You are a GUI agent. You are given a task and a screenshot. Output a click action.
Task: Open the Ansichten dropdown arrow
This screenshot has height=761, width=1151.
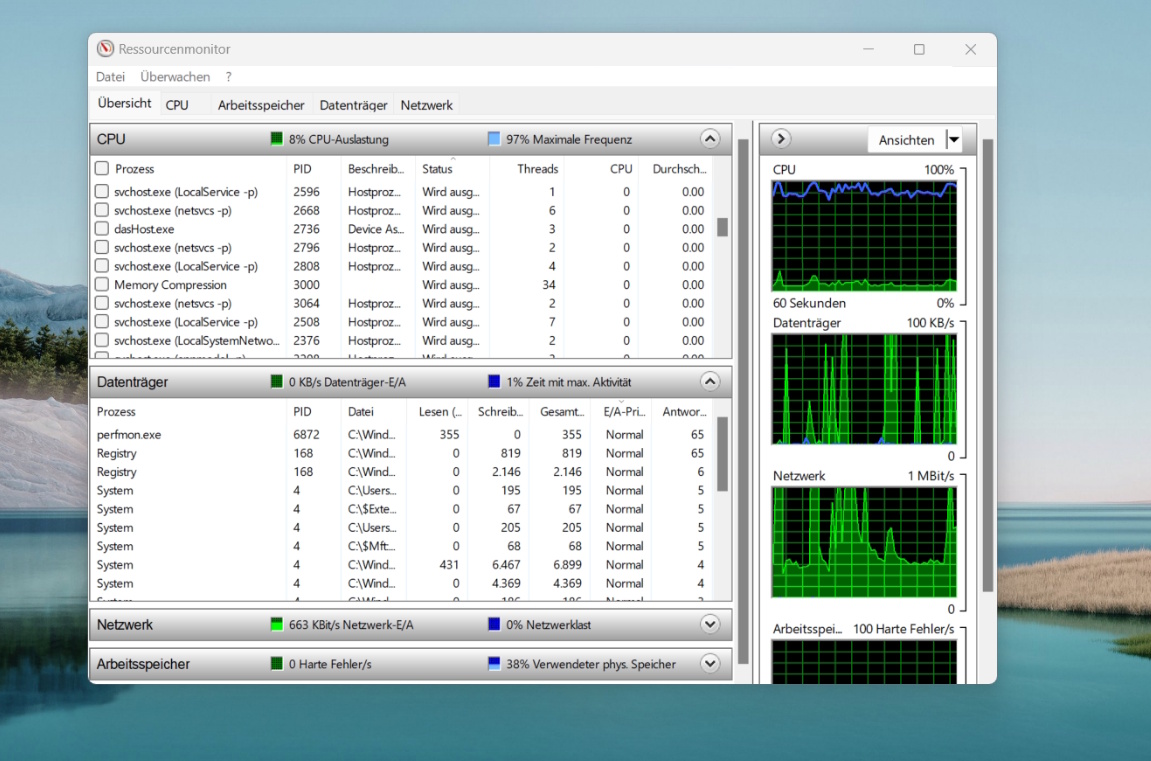pyautogui.click(x=953, y=140)
